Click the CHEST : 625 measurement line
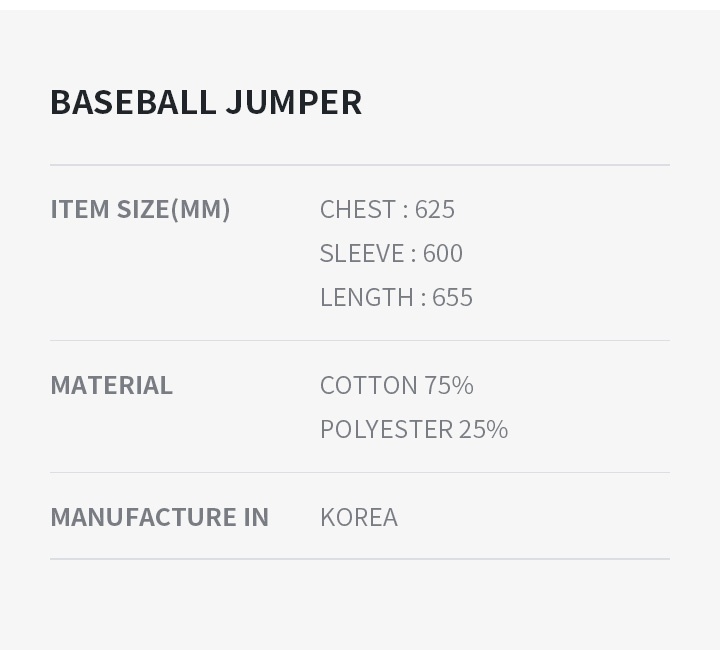The image size is (720, 650). [387, 209]
